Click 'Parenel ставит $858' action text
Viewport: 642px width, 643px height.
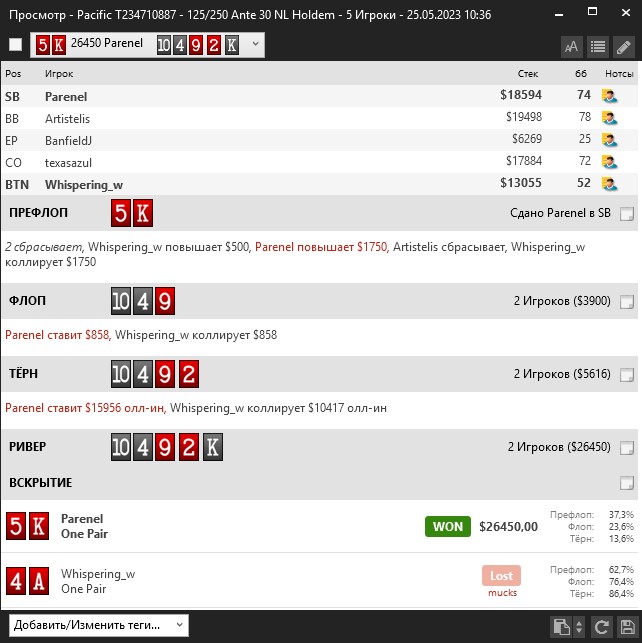pos(57,335)
